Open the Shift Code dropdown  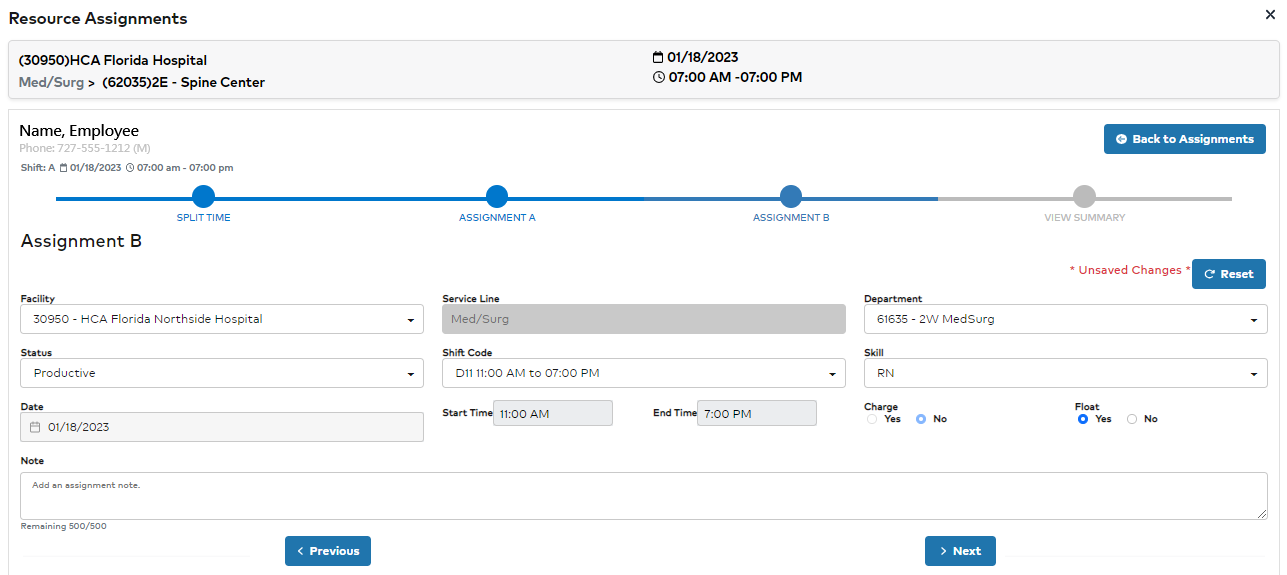[x=643, y=374]
